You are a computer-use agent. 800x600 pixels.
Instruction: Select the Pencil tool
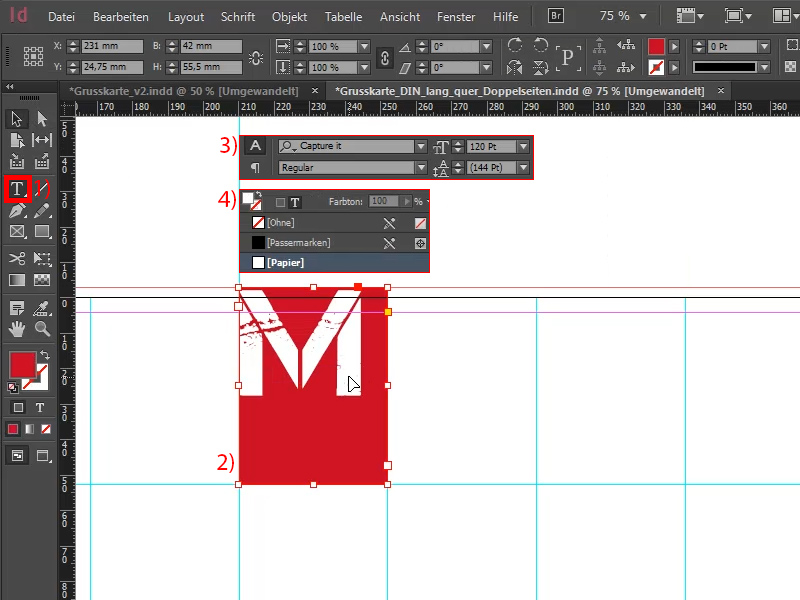tap(42, 210)
